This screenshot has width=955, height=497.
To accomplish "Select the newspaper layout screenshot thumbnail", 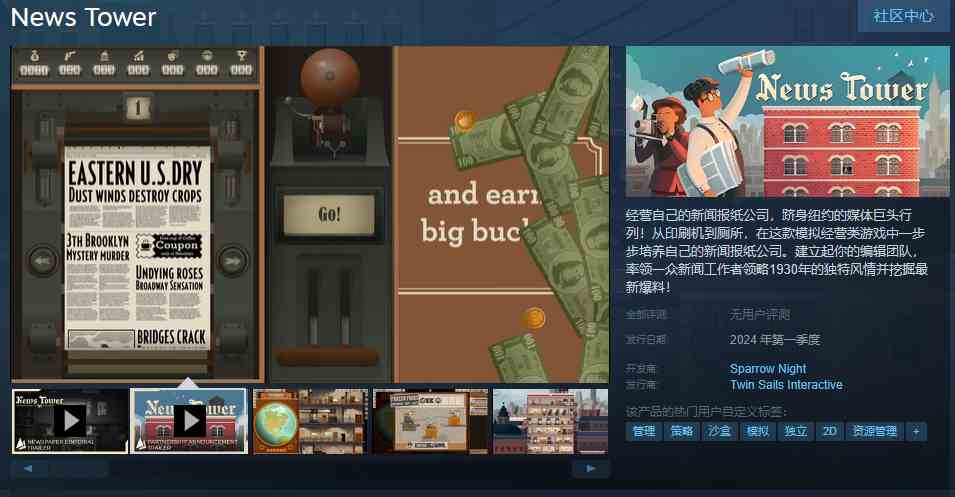I will tap(430, 421).
